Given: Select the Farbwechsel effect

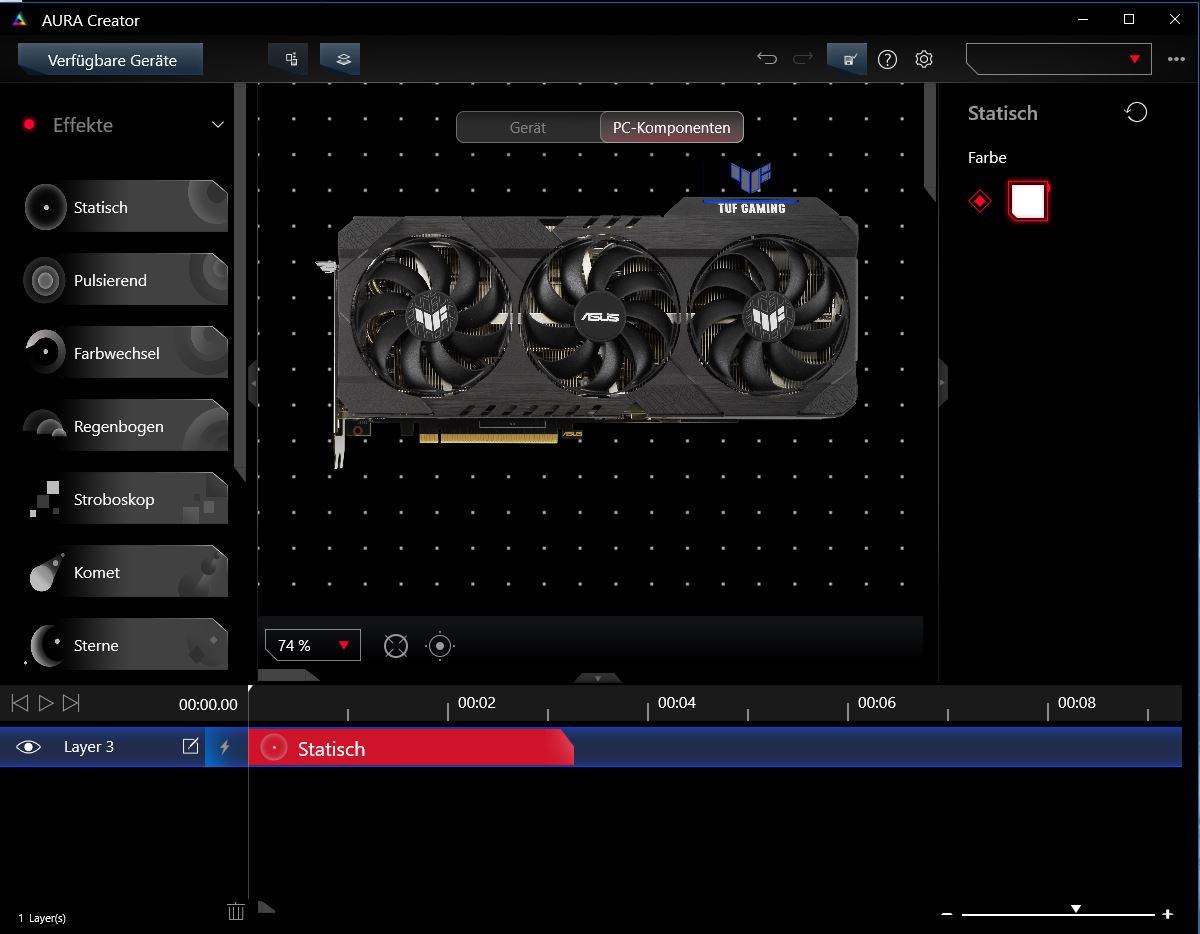Looking at the screenshot, I should tap(126, 353).
